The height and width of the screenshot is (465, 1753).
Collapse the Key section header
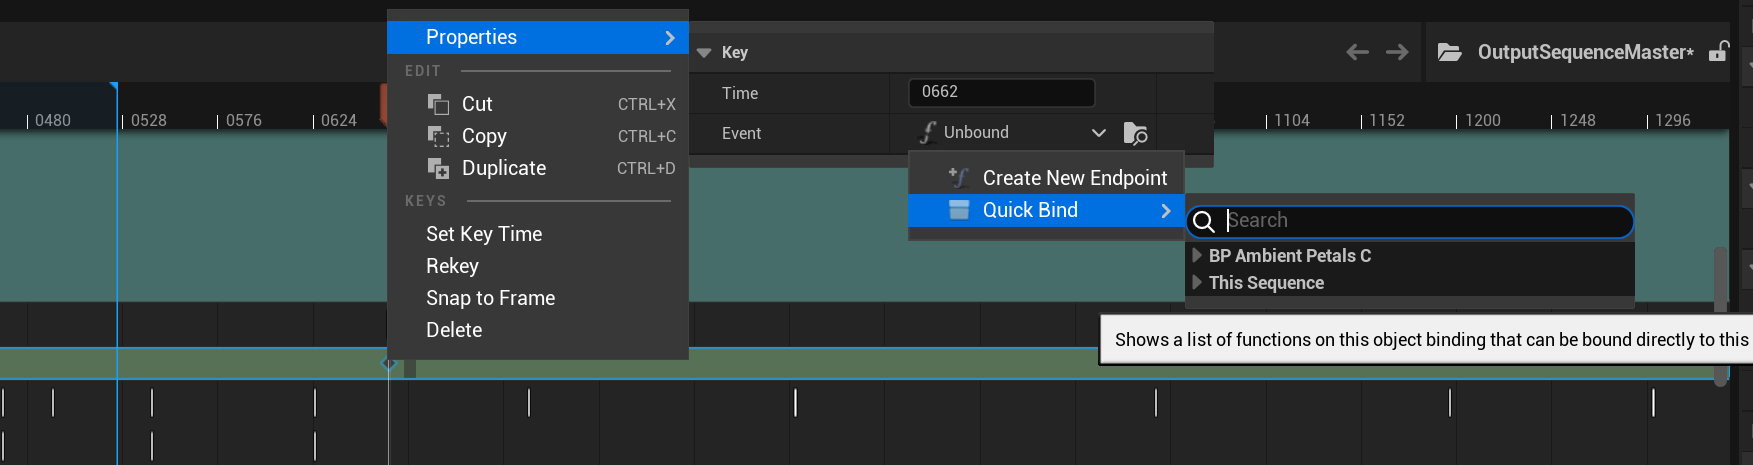point(704,53)
